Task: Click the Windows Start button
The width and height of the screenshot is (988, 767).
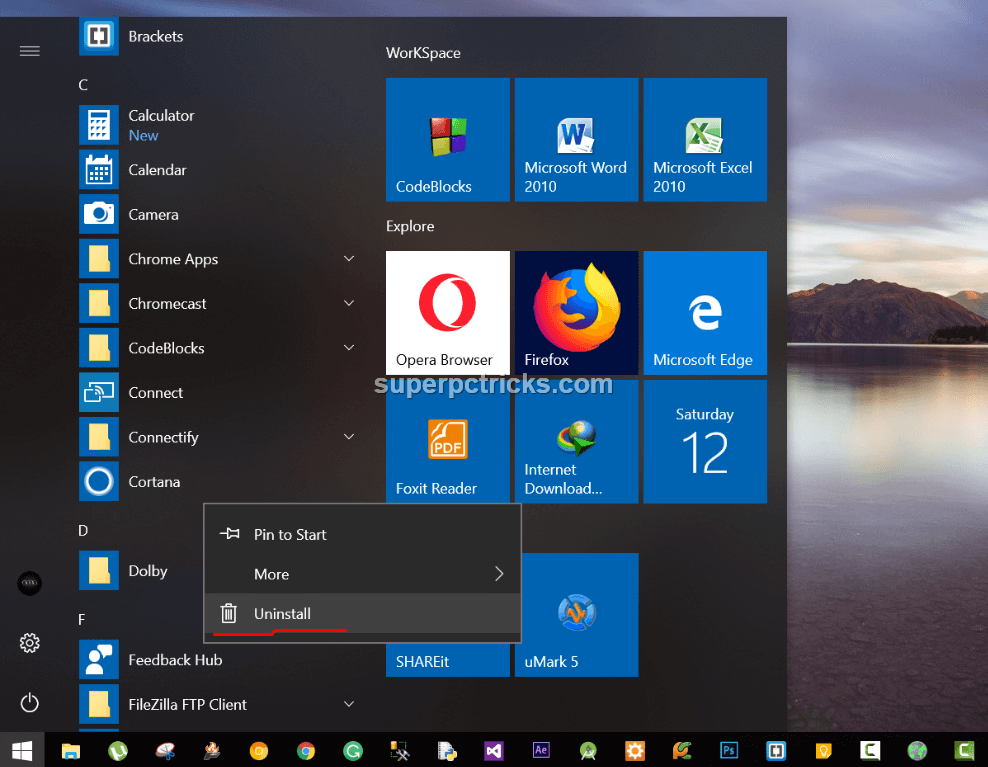Action: (x=22, y=750)
